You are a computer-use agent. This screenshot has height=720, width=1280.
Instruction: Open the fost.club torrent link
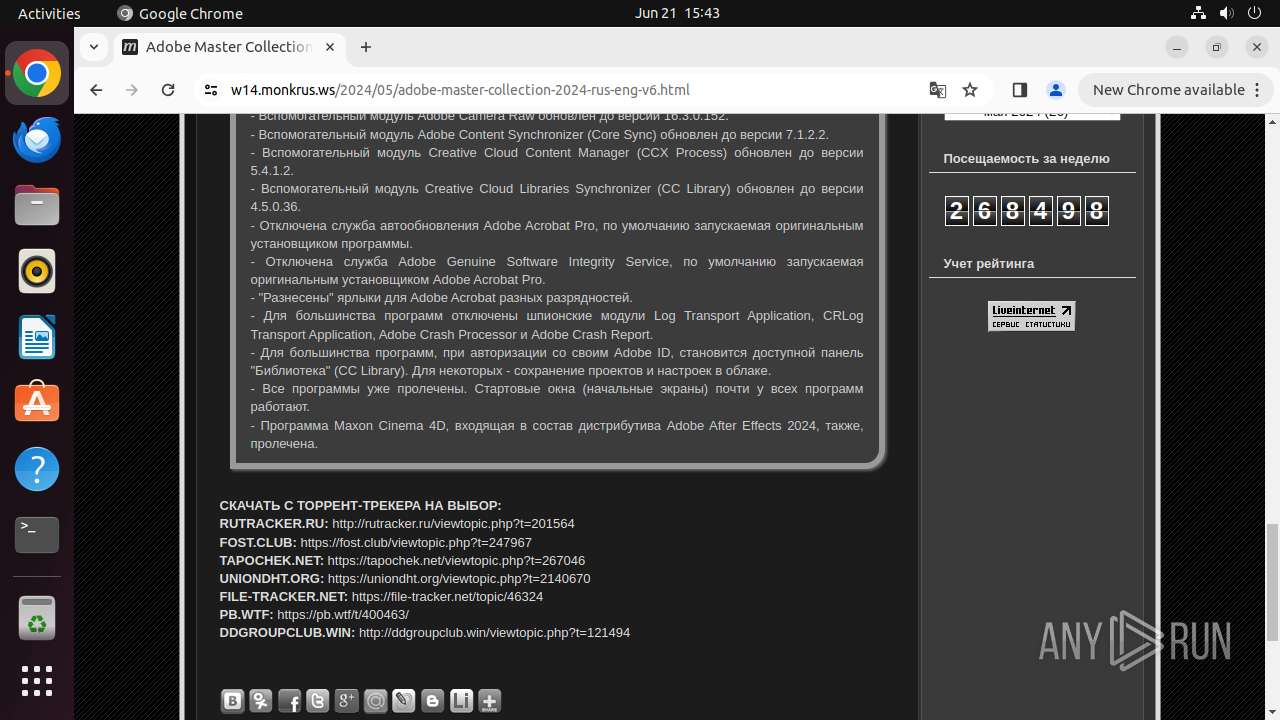(x=416, y=542)
